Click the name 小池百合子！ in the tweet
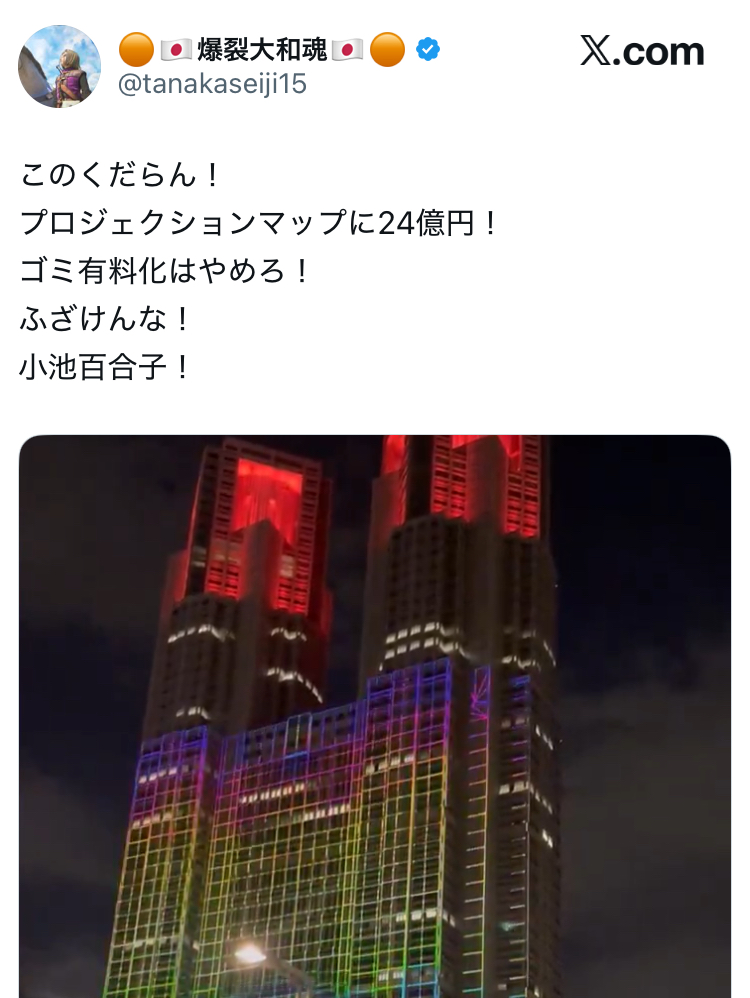The width and height of the screenshot is (750, 998). [105, 367]
